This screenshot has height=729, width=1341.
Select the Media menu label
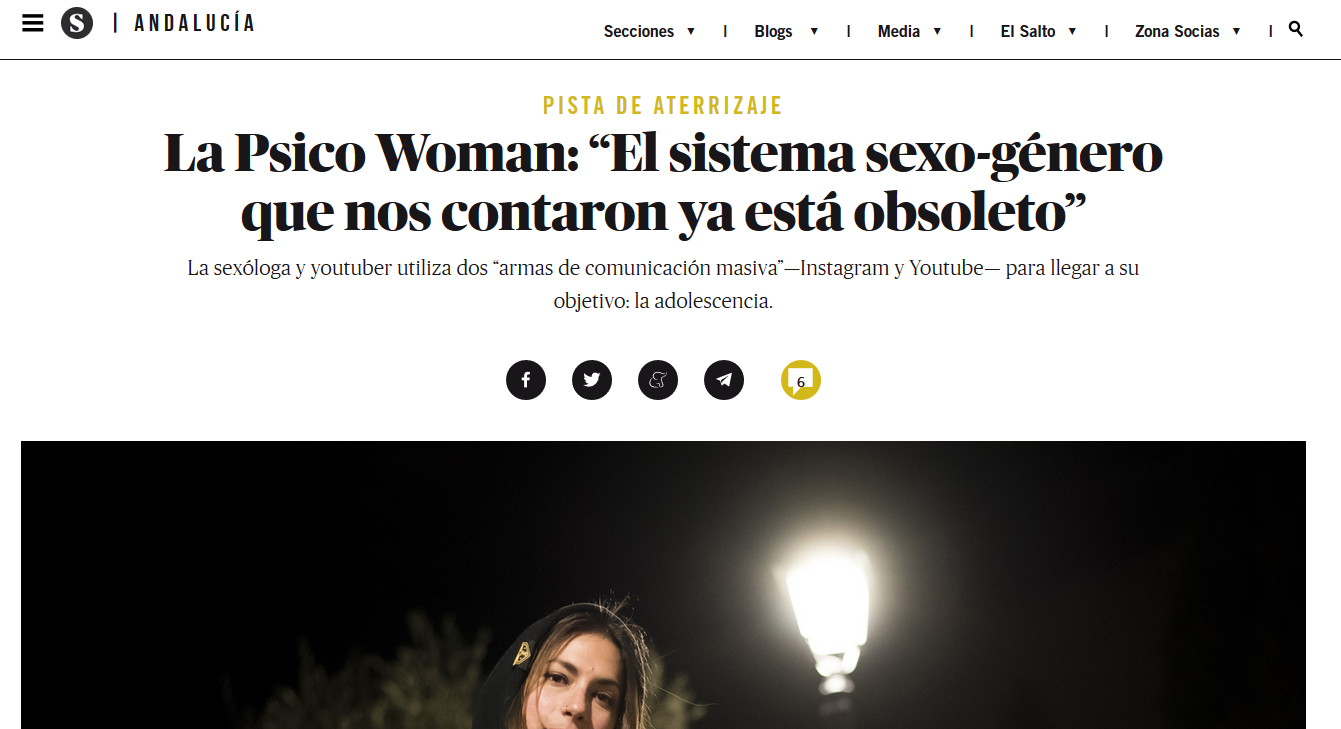899,31
